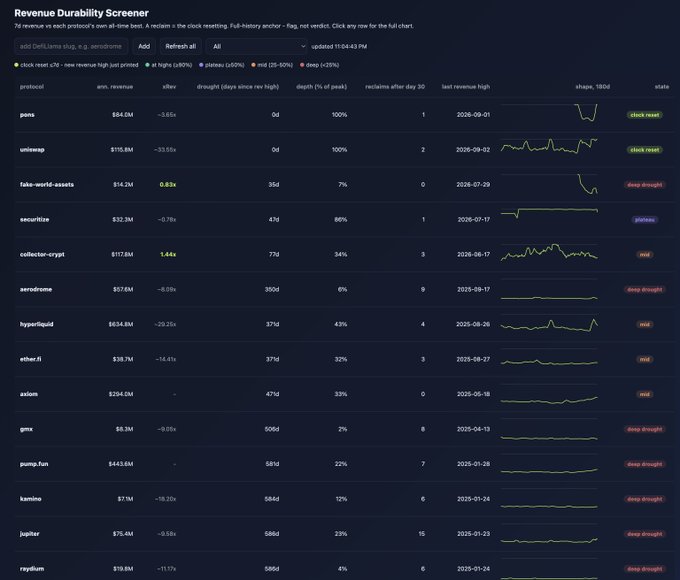Click the deep drought badge for aerodrome
The image size is (680, 580).
(644, 289)
